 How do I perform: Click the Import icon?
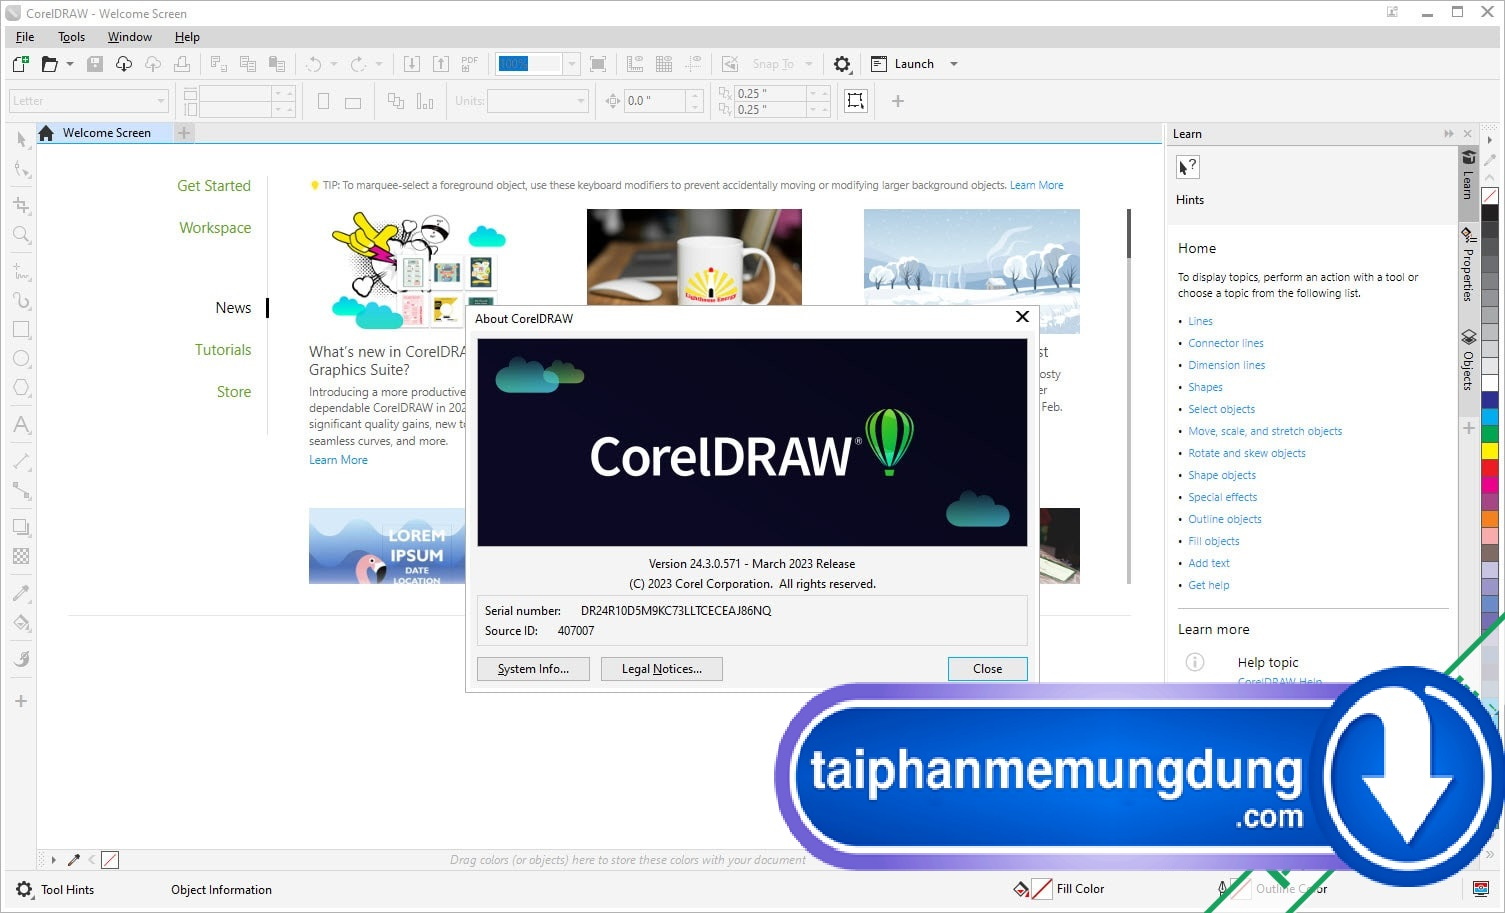pyautogui.click(x=411, y=64)
